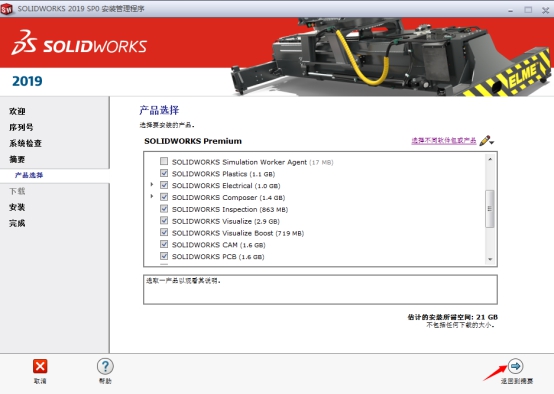The height and width of the screenshot is (394, 554).
Task: Open the select different package link
Action: coord(444,140)
